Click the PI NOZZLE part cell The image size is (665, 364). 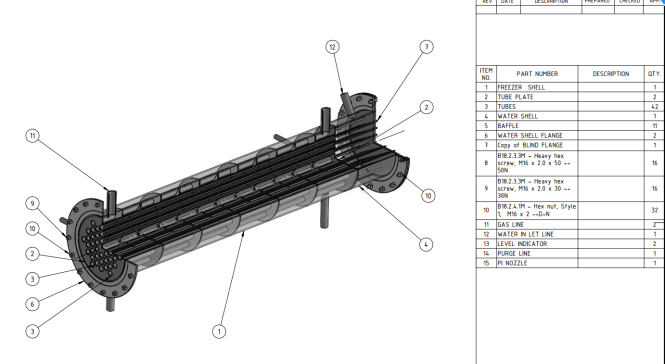[x=537, y=263]
